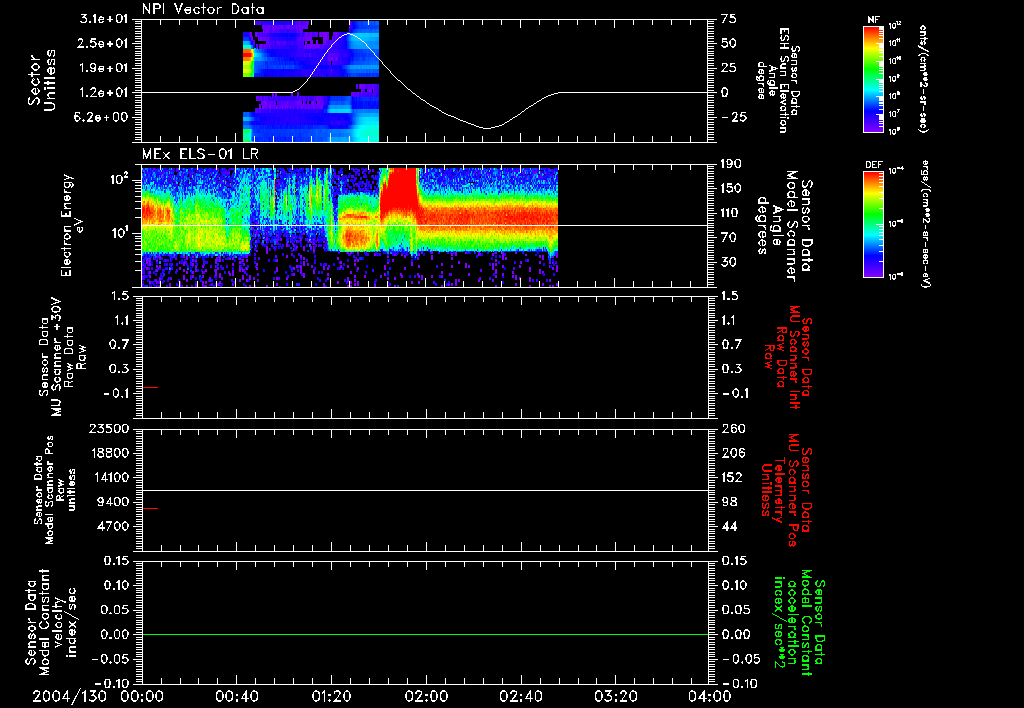Click the DEF color bar gradient
1024x708 pixels.
coord(873,225)
